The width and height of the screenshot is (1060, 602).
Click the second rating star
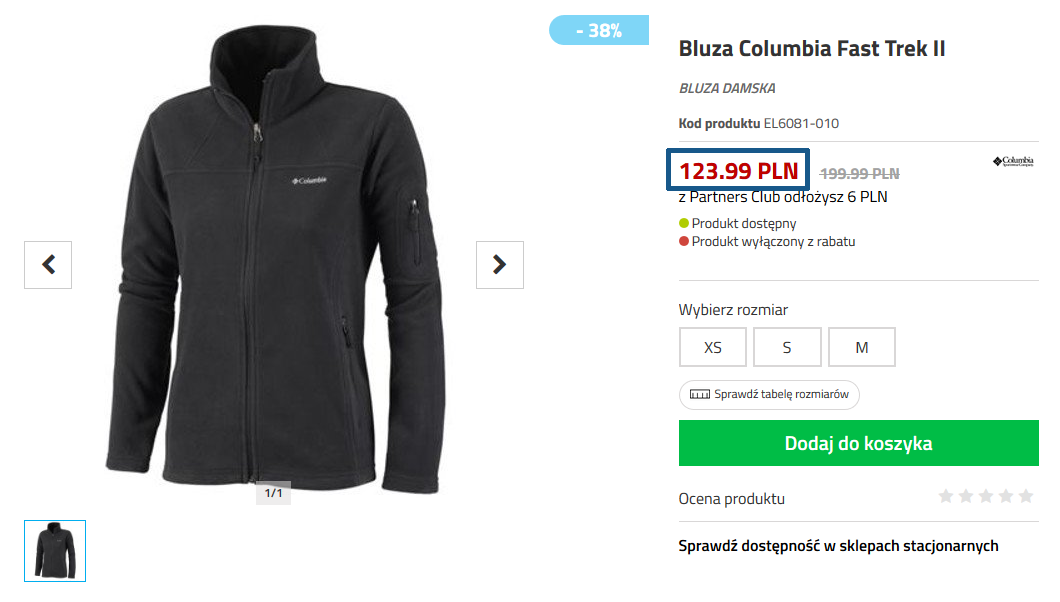[x=966, y=496]
